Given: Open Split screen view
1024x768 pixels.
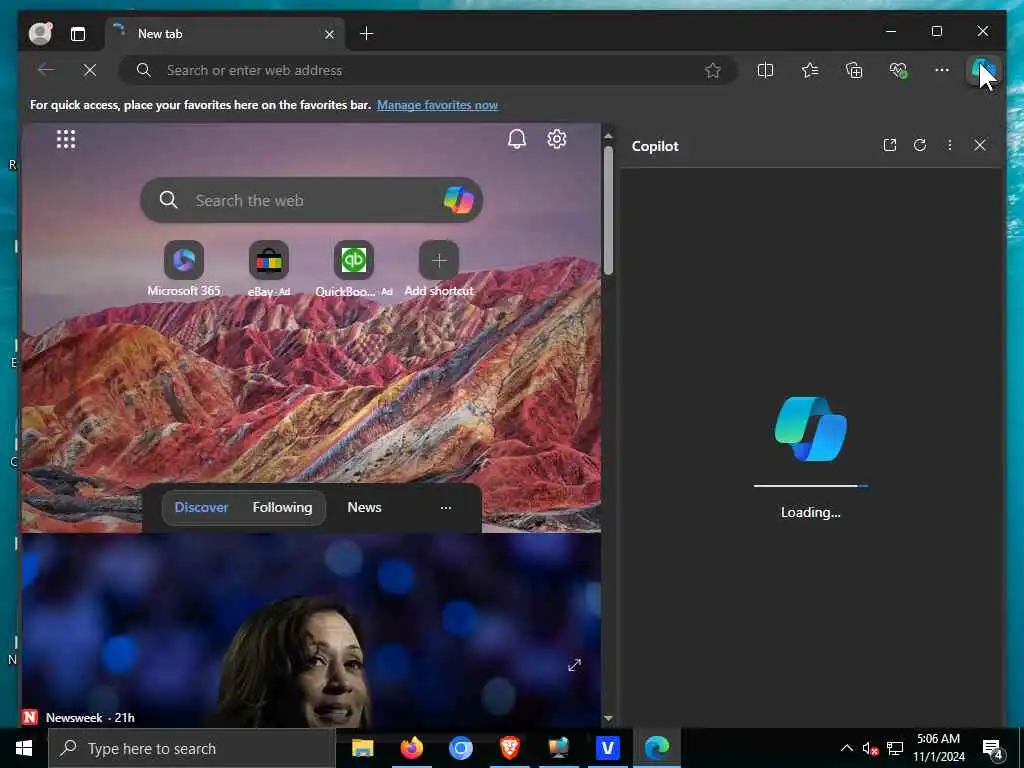Looking at the screenshot, I should pos(765,70).
